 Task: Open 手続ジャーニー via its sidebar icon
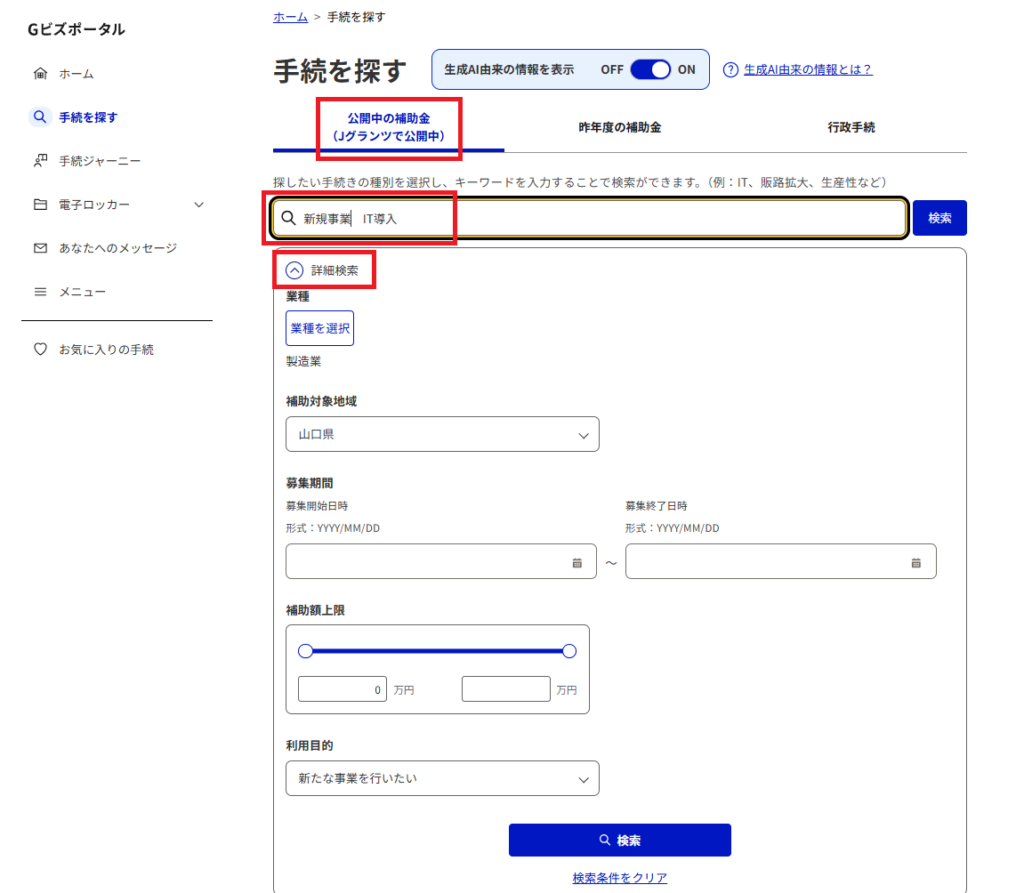40,160
